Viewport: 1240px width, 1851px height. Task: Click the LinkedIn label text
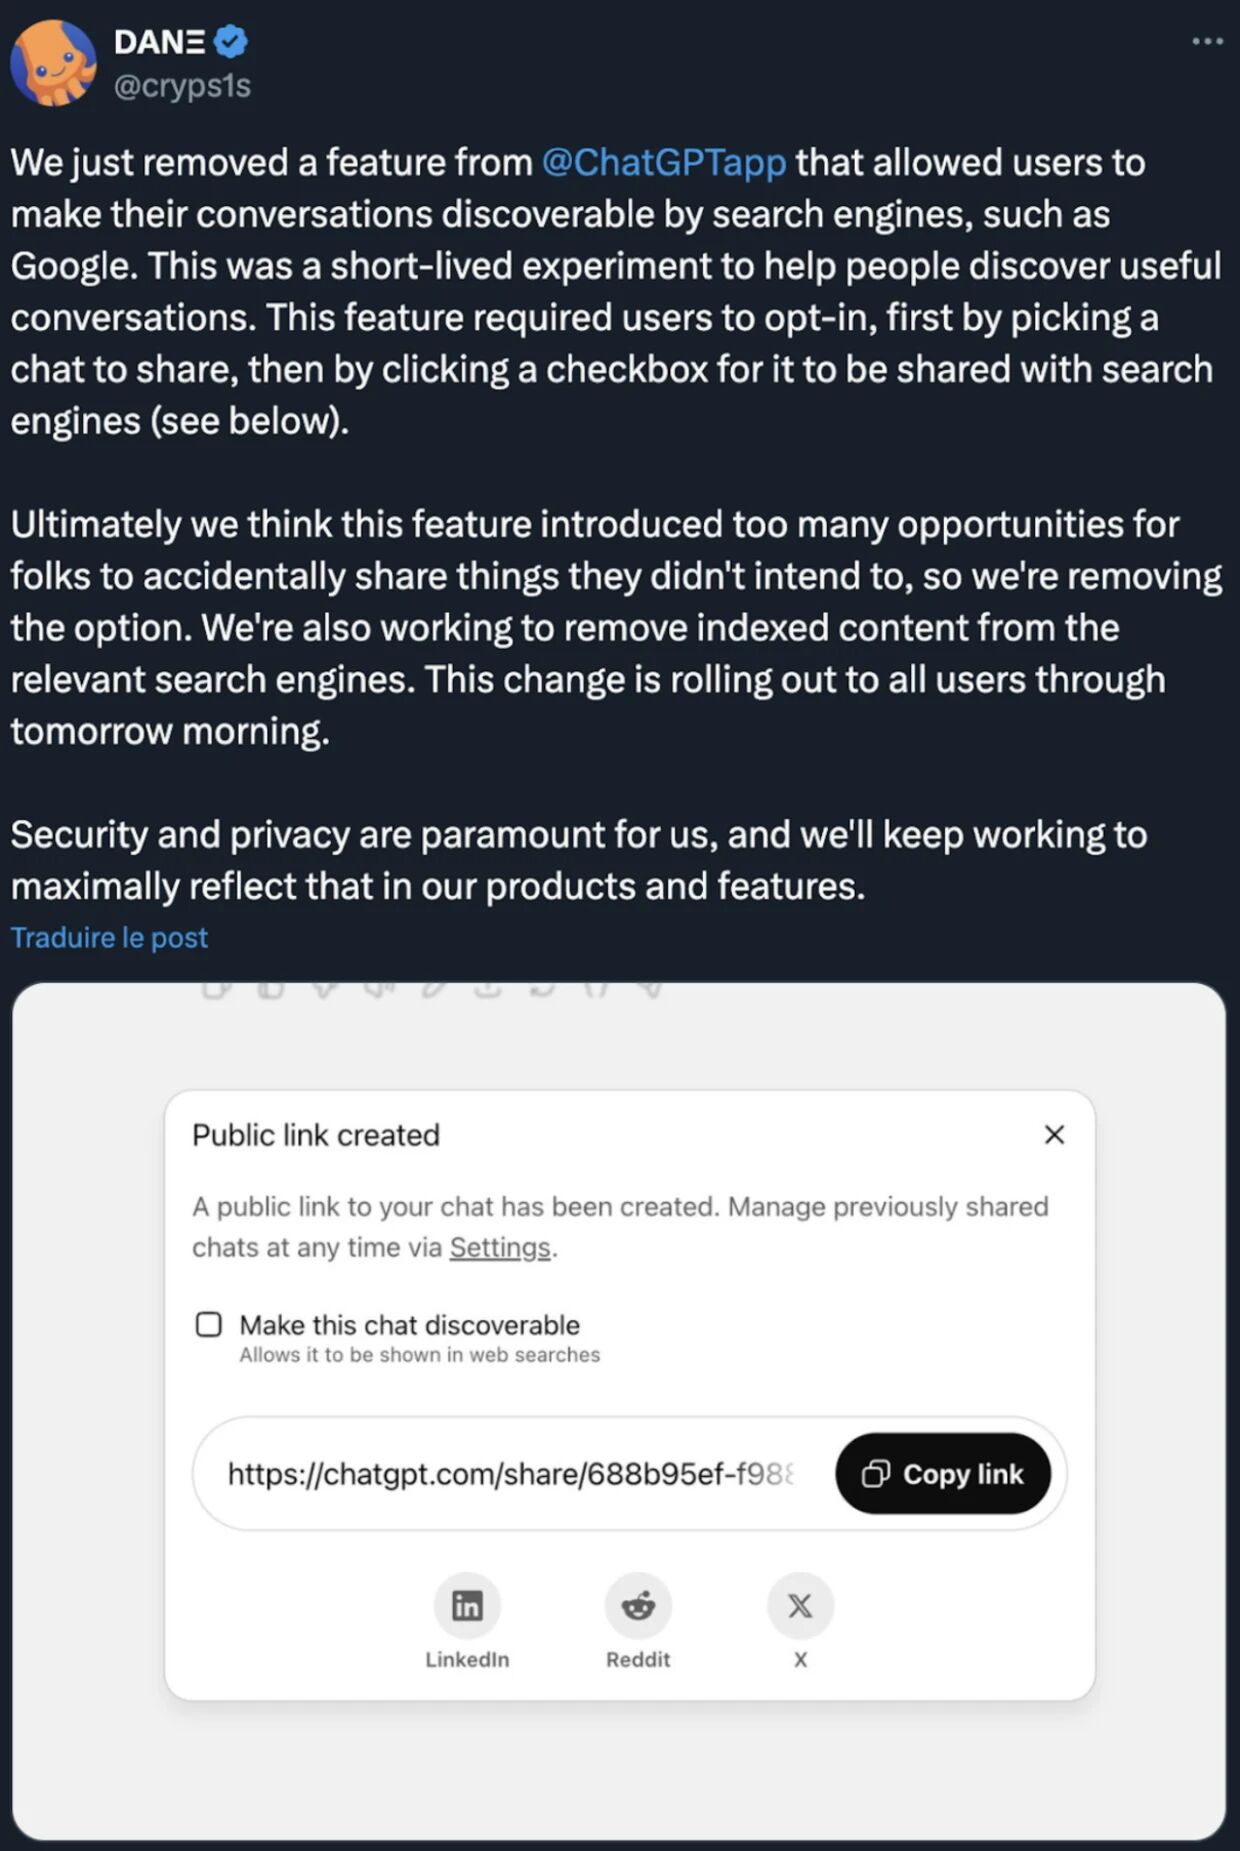coord(467,1659)
